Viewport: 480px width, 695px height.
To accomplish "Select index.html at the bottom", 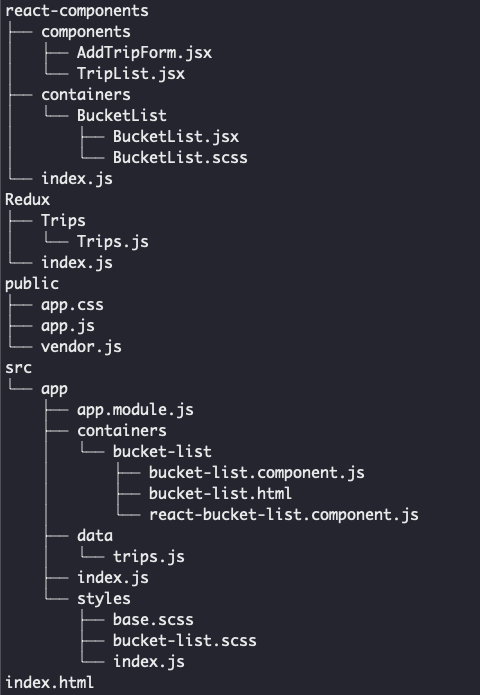I will [x=50, y=683].
